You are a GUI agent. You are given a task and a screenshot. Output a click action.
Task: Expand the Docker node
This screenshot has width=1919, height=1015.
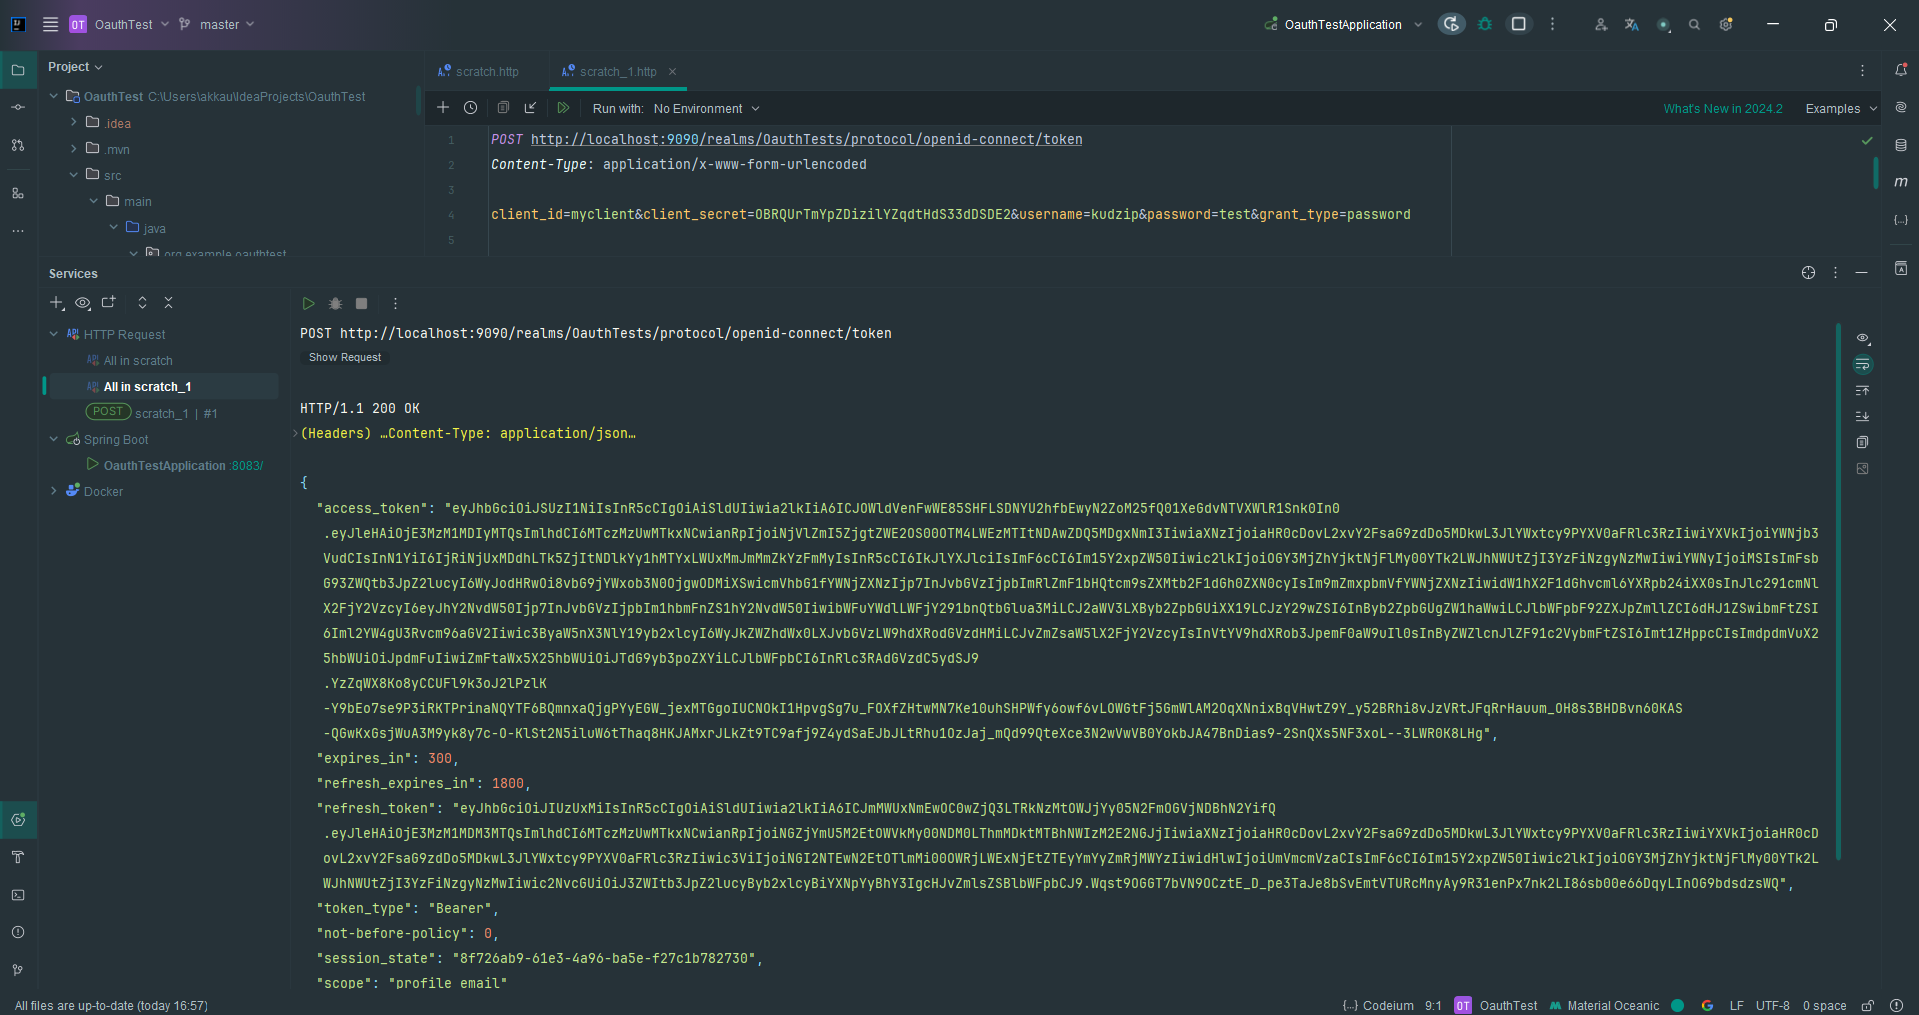pos(53,491)
